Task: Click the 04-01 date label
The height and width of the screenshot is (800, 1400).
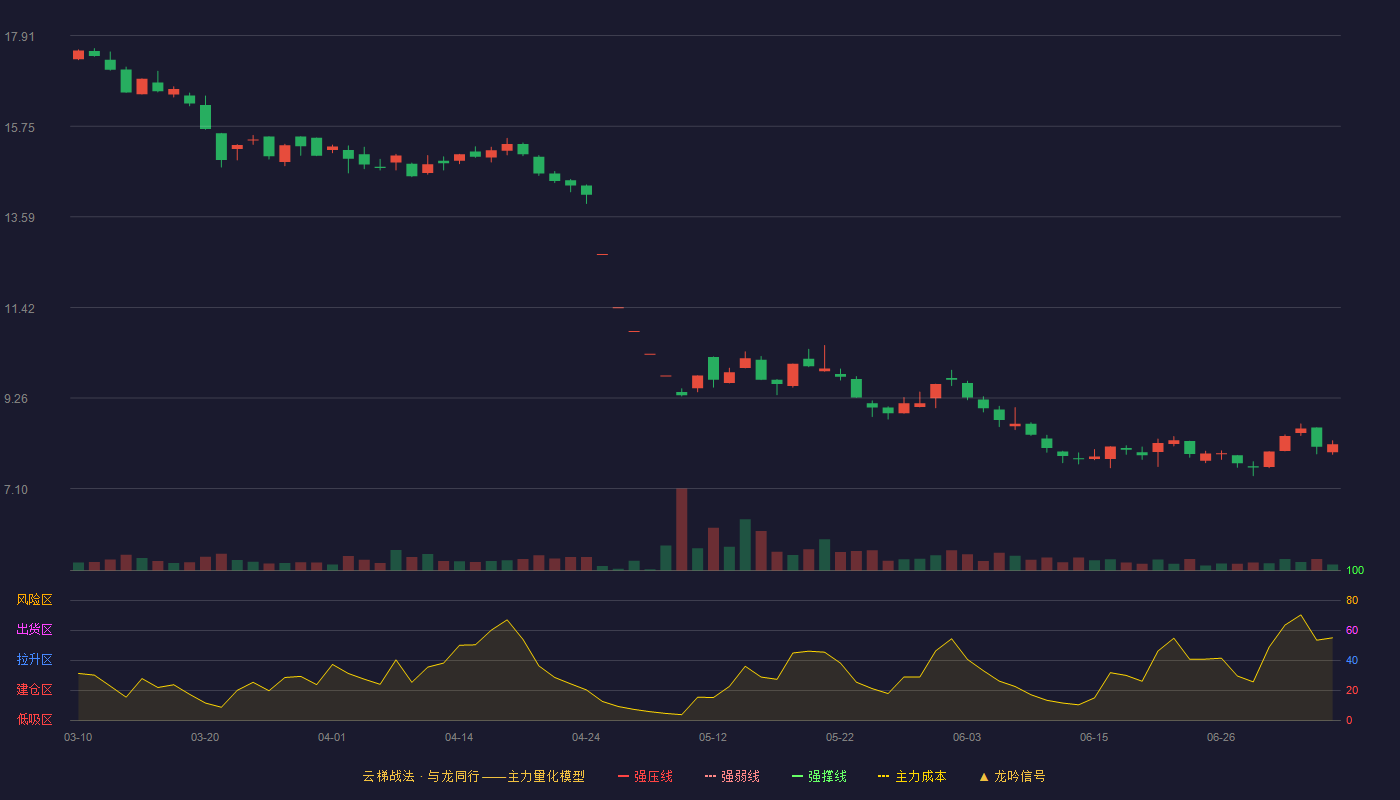Action: tap(332, 737)
